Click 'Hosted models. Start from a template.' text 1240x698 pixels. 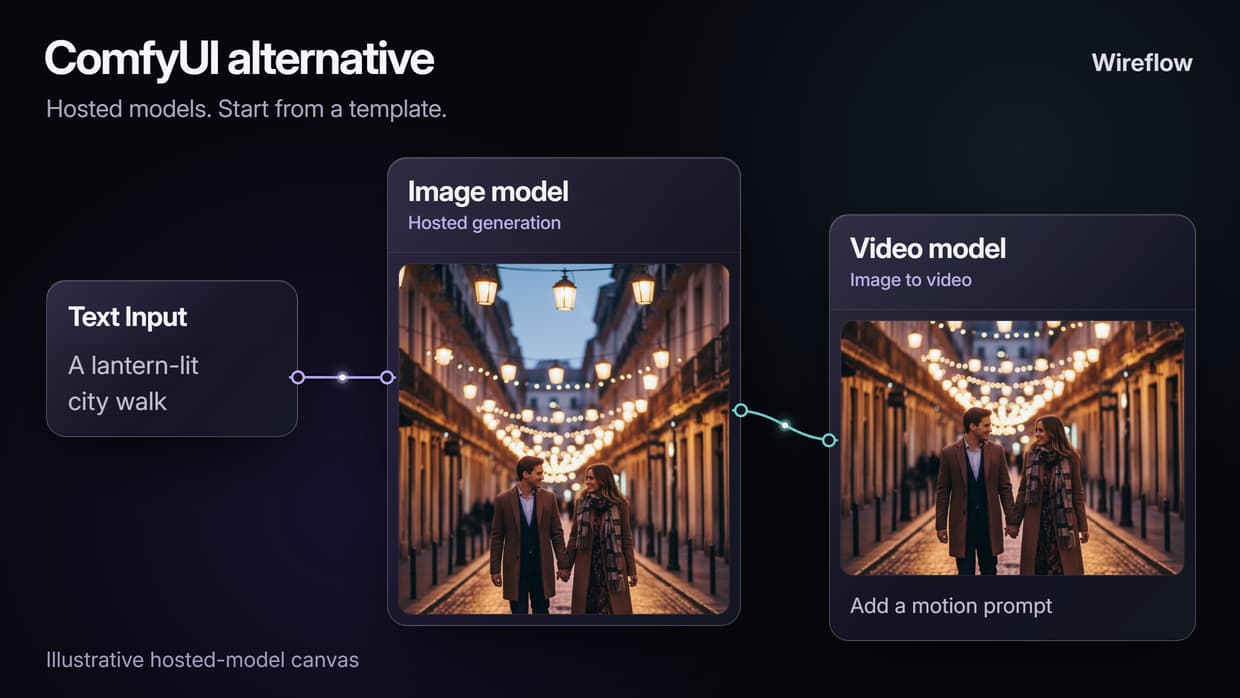coord(246,109)
